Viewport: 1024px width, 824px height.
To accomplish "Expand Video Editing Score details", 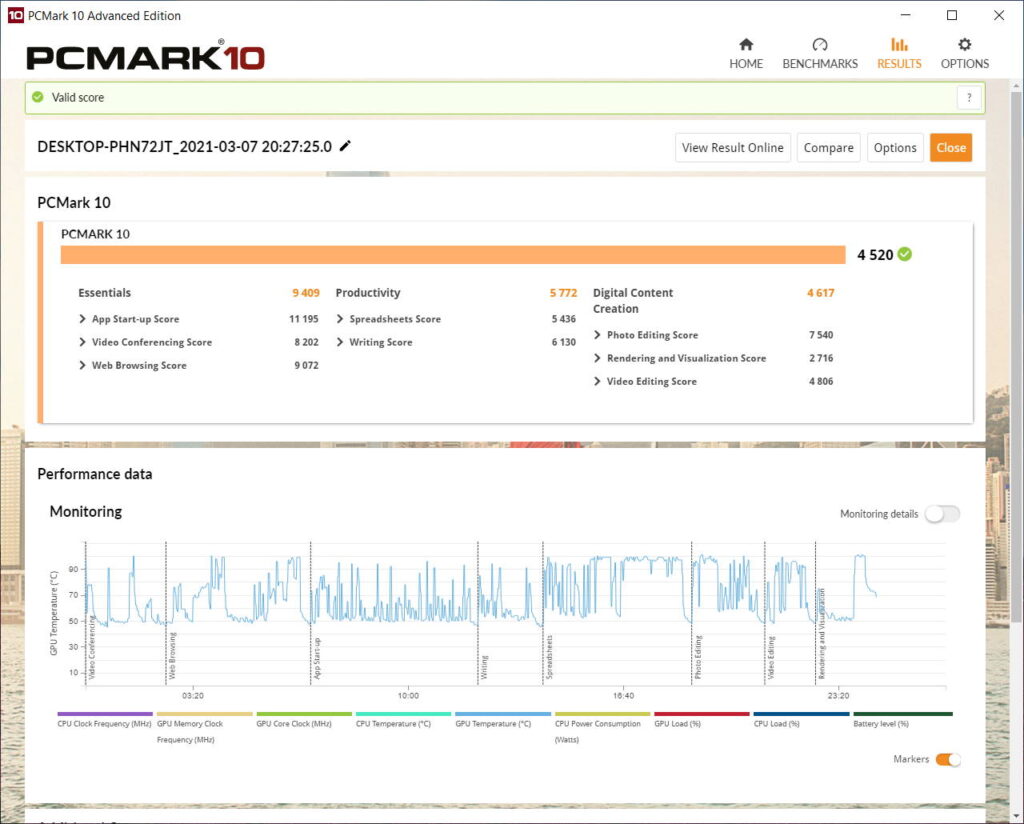I will 597,381.
